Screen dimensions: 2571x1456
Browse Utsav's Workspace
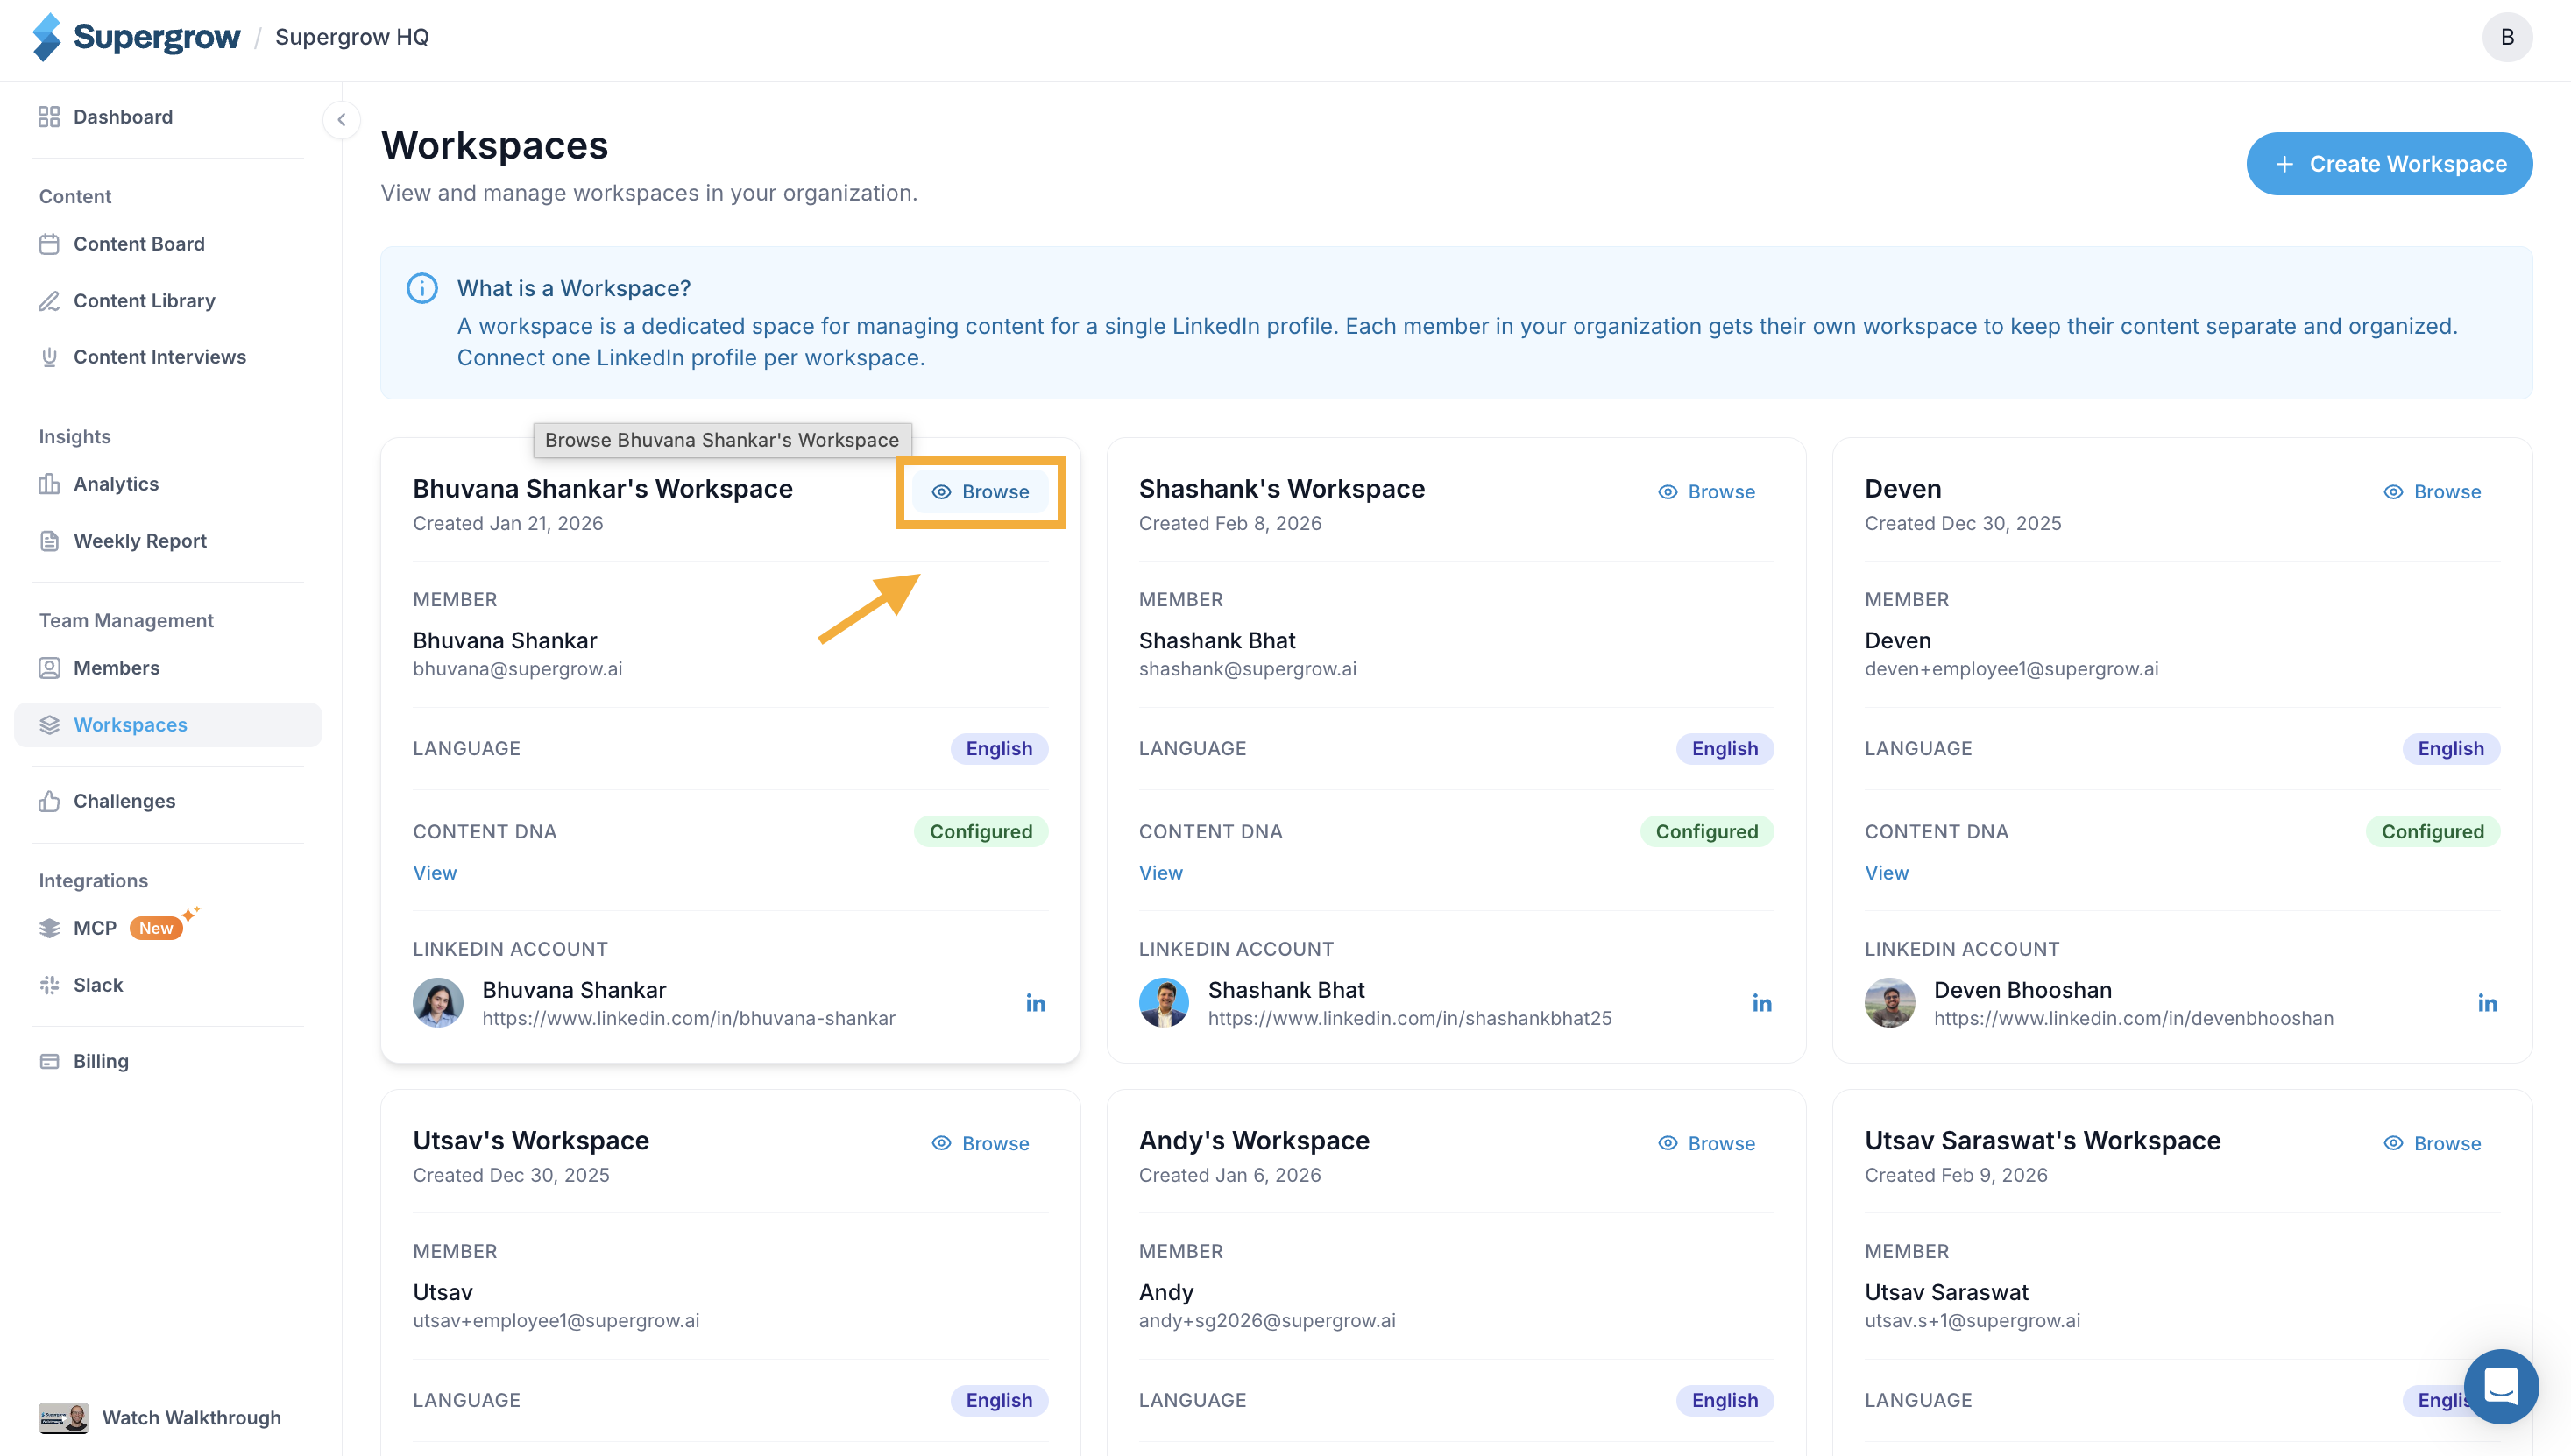click(979, 1143)
